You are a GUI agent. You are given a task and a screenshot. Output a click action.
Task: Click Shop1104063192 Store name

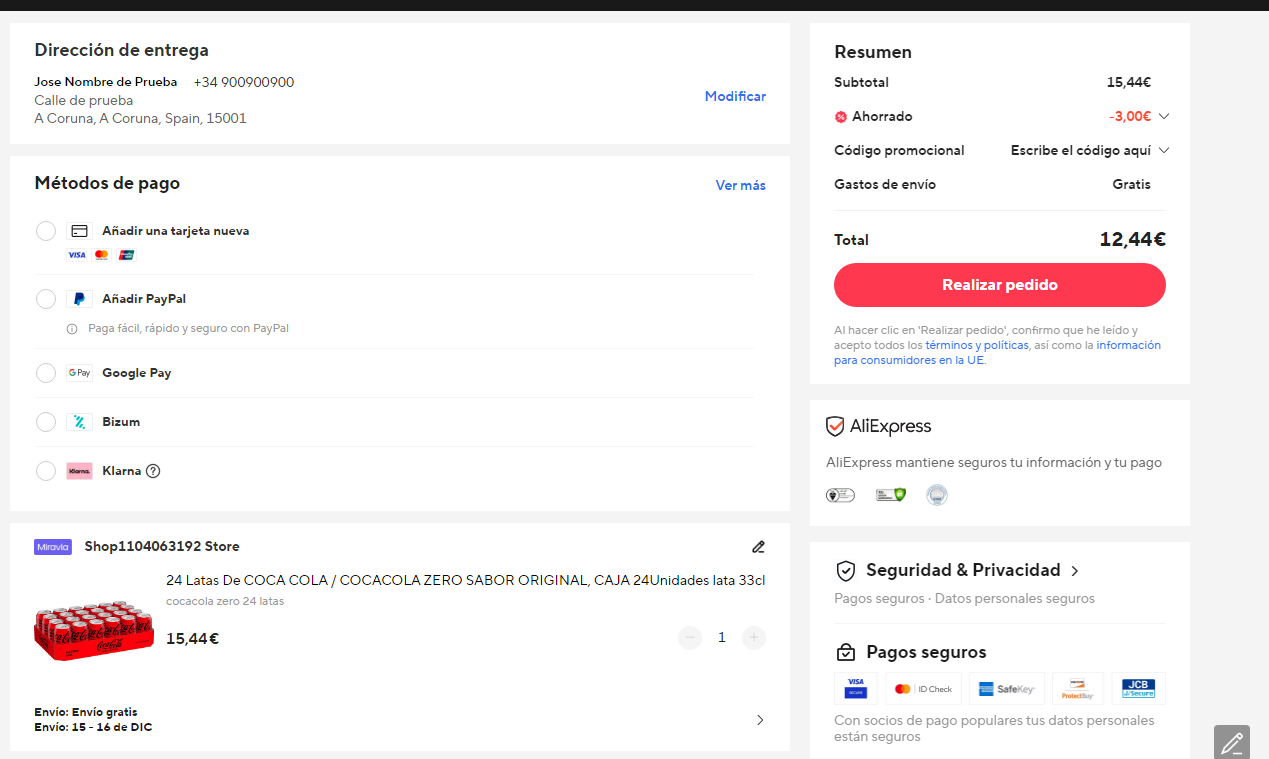click(x=162, y=547)
